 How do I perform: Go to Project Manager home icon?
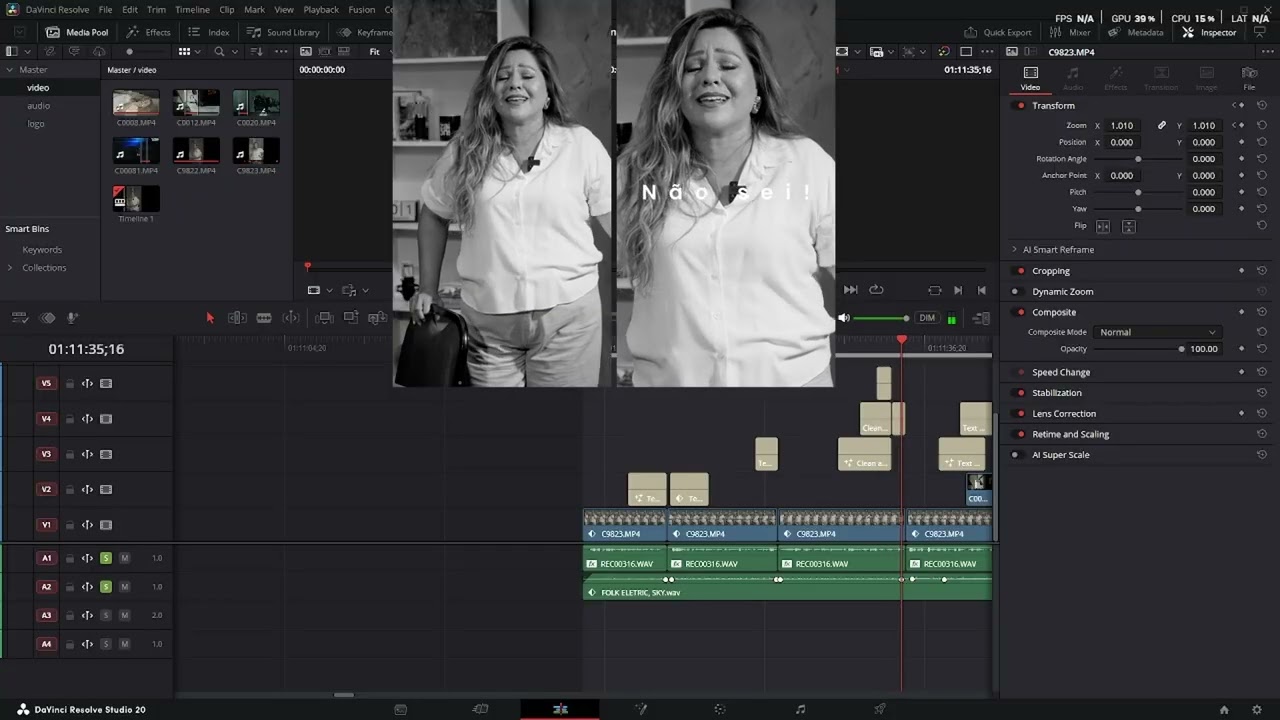[1224, 710]
